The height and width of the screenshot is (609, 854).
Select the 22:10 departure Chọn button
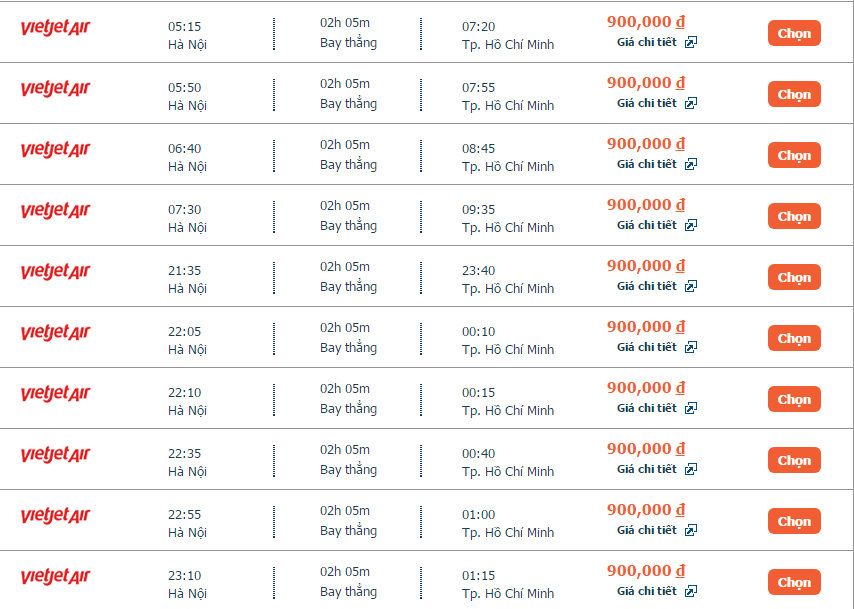click(794, 399)
